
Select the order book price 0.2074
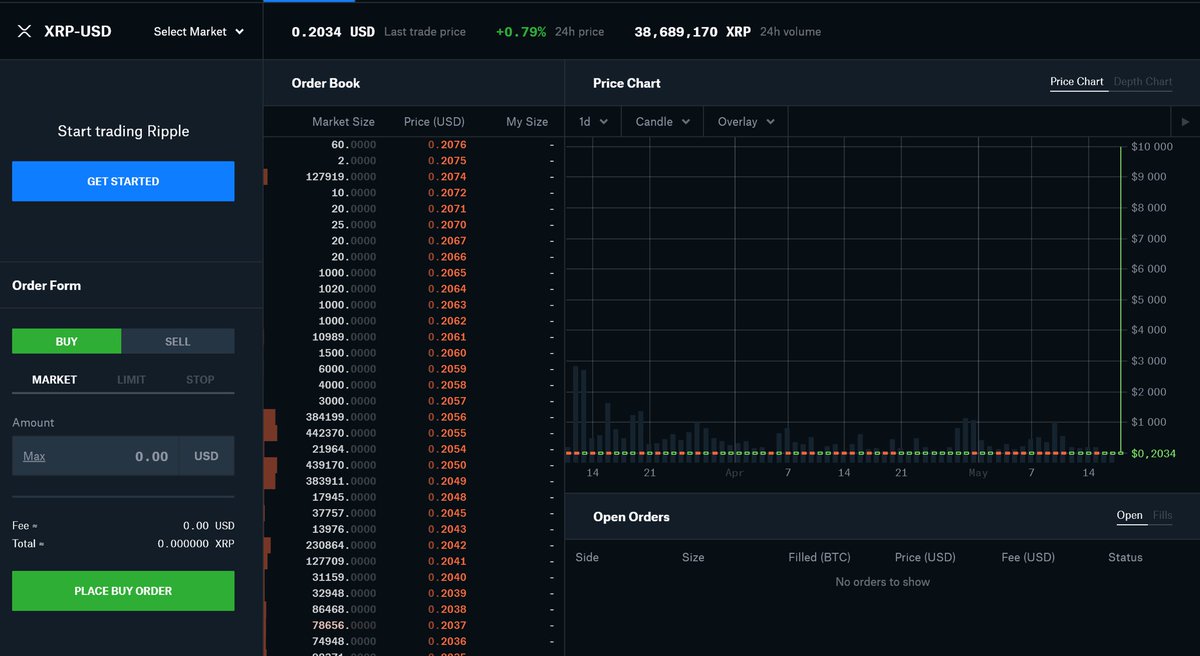pos(447,177)
